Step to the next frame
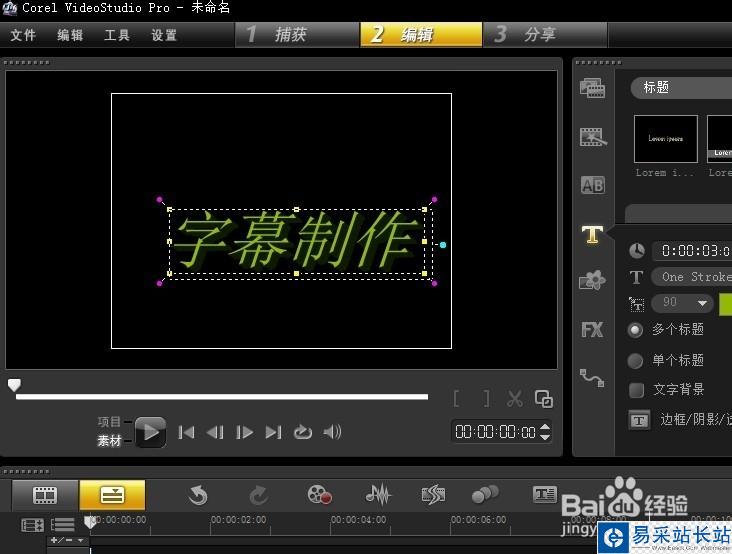Image resolution: width=732 pixels, height=554 pixels. 244,432
